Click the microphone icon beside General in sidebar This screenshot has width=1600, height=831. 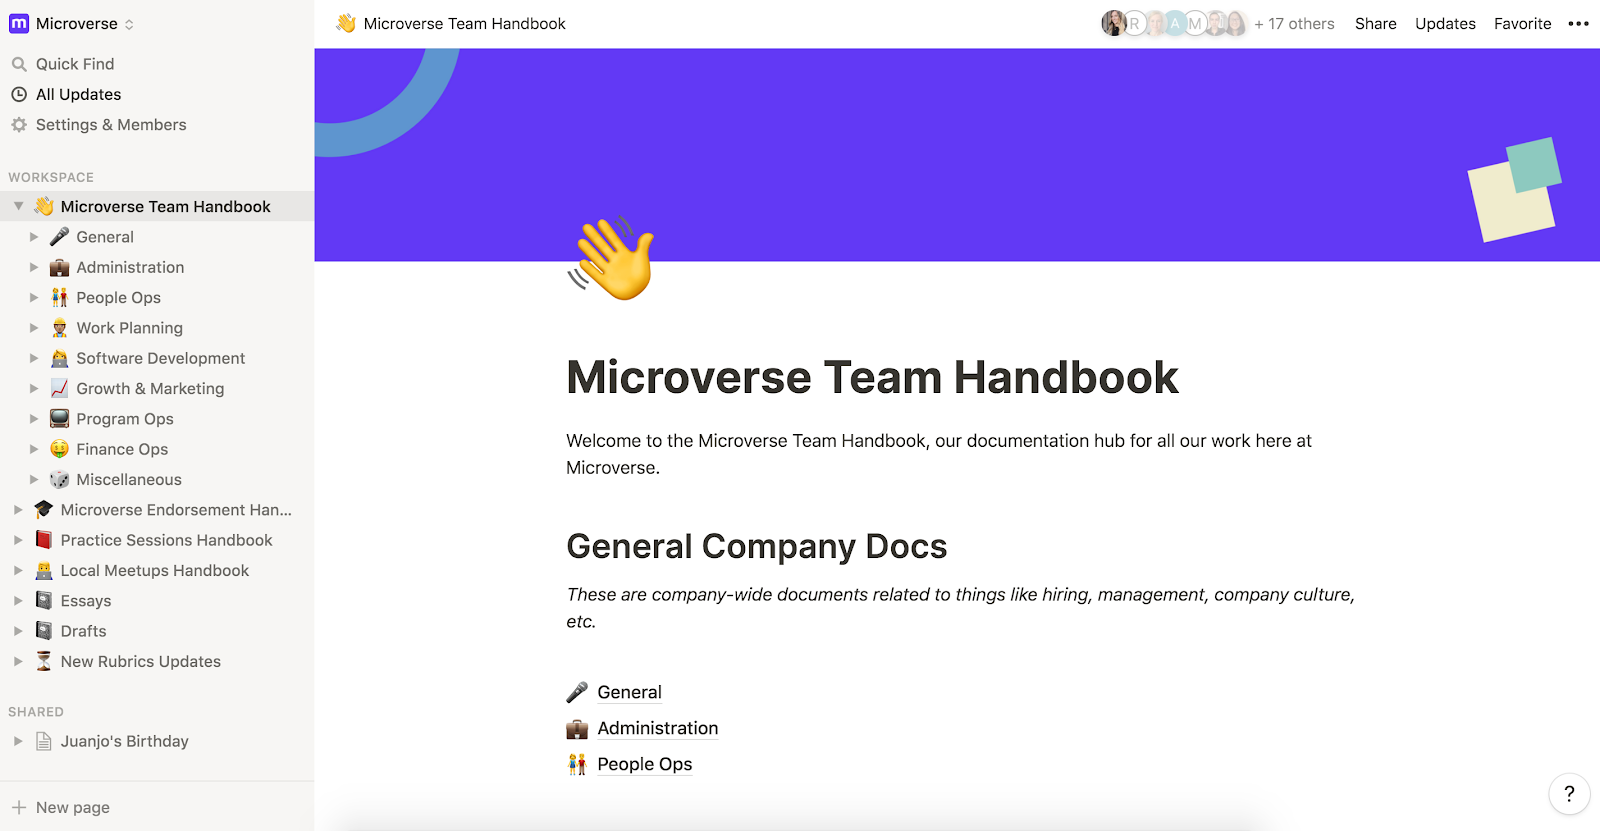click(60, 237)
